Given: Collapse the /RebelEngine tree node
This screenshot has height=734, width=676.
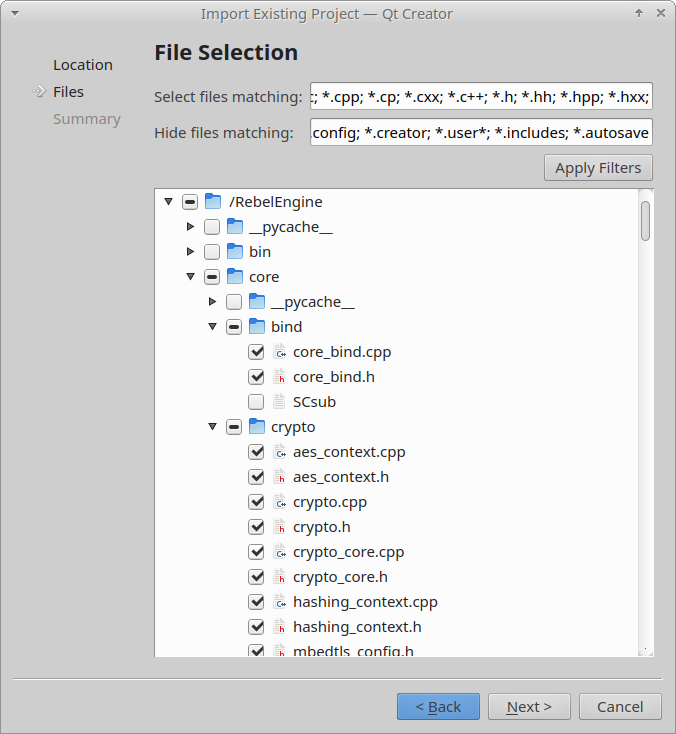Looking at the screenshot, I should point(169,202).
